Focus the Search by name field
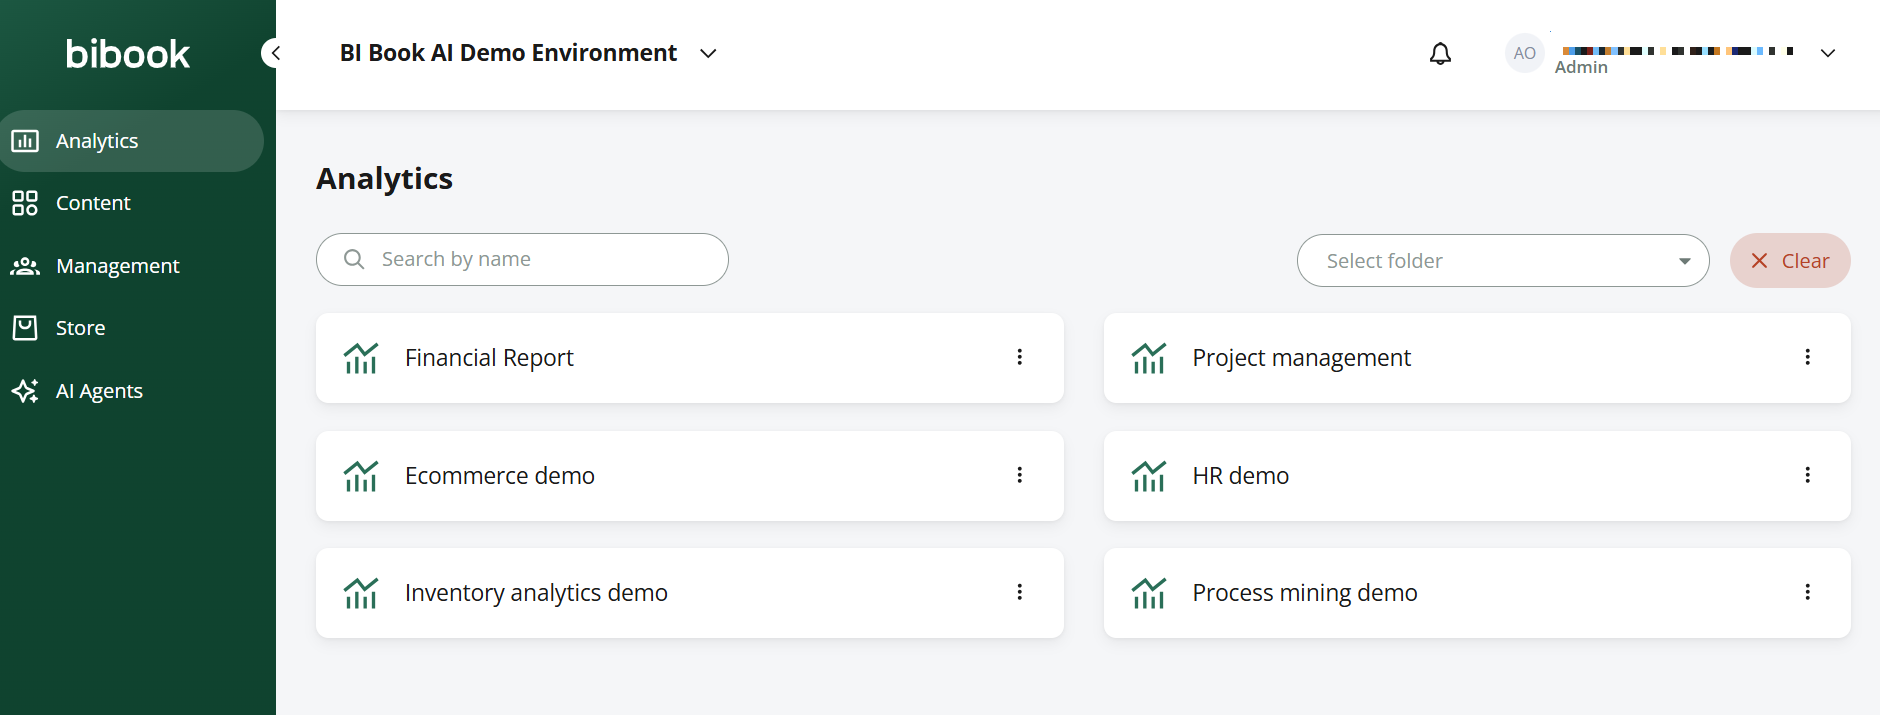This screenshot has height=715, width=1880. coord(522,260)
